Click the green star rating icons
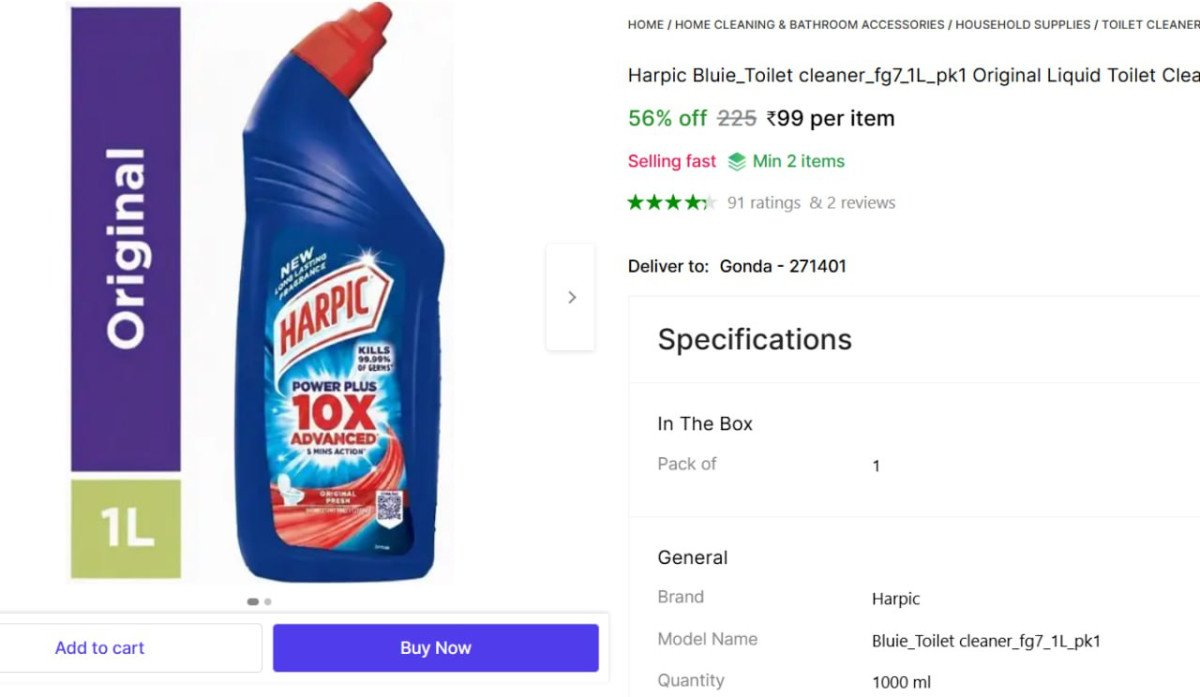1200x697 pixels. coord(671,203)
